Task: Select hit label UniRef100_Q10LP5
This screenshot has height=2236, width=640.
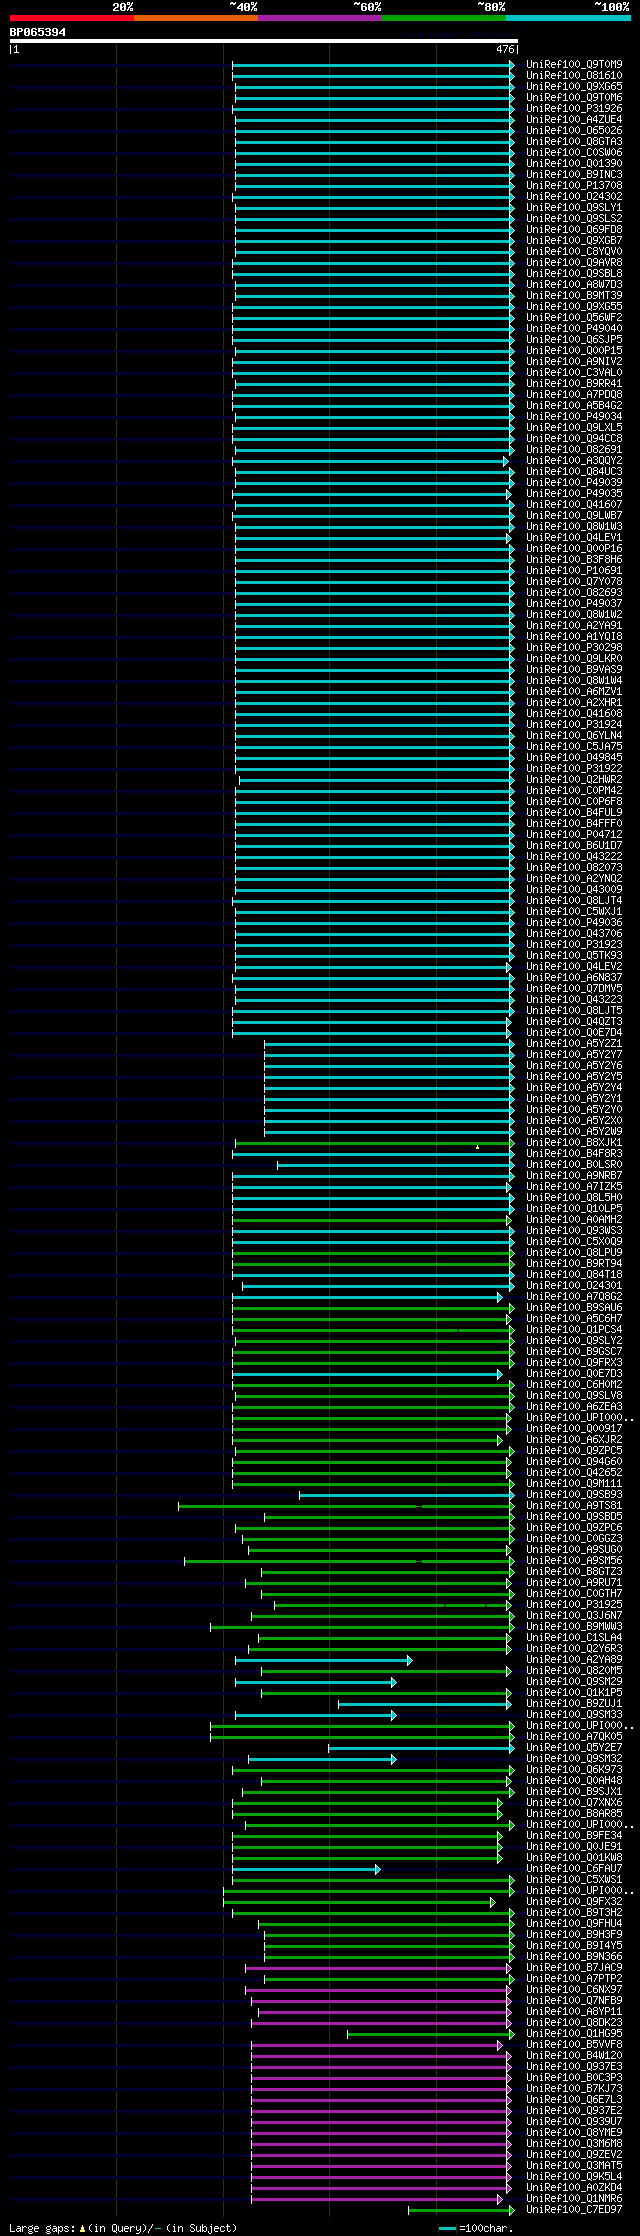Action: tap(574, 1208)
